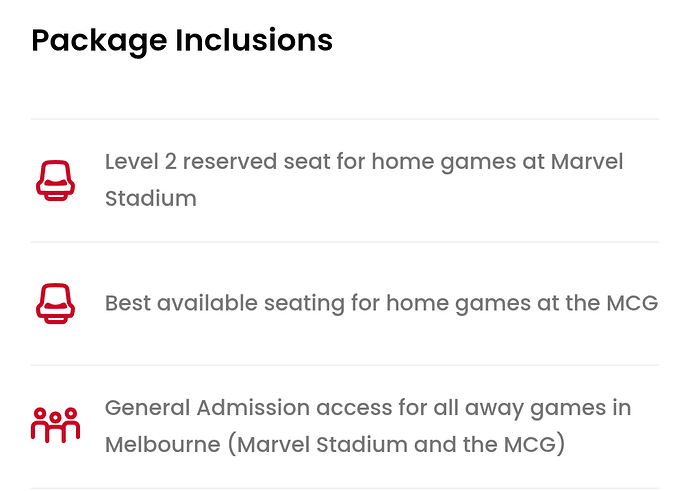Select the General Admission access text line
Image resolution: width=690 pixels, height=491 pixels.
coord(368,408)
